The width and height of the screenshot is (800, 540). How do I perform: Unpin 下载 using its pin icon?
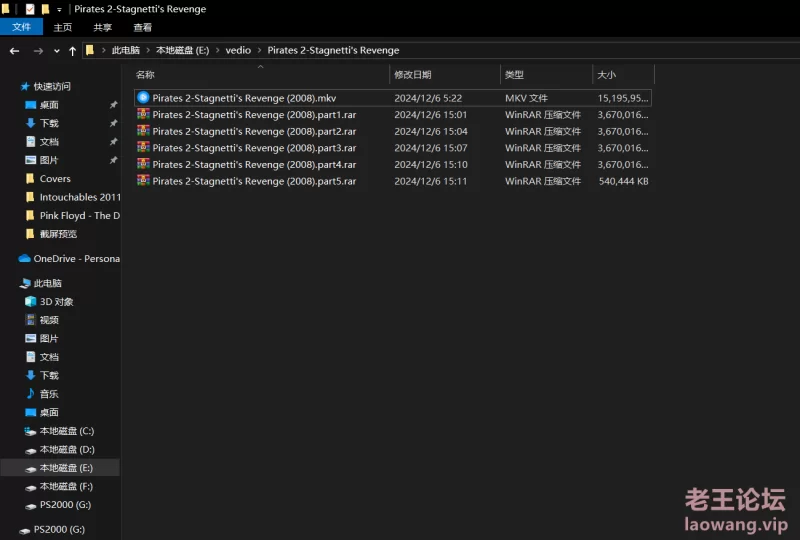click(113, 123)
